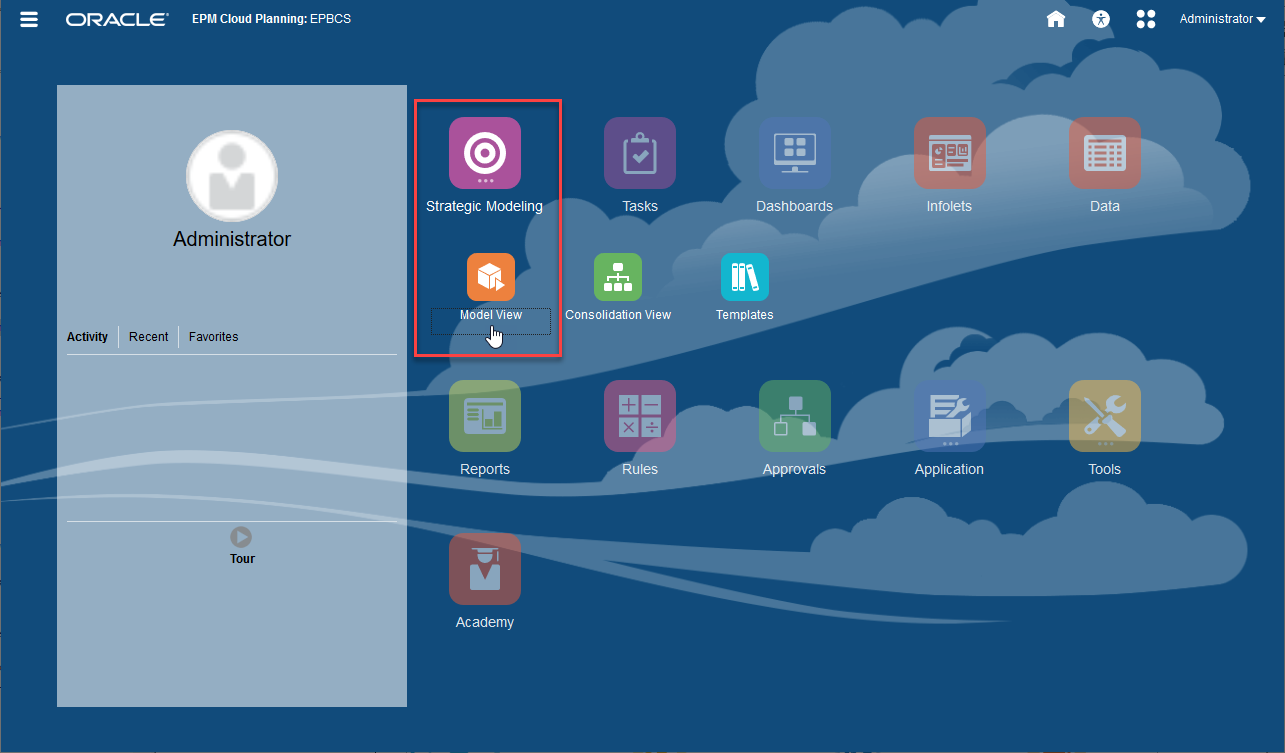Image resolution: width=1285 pixels, height=753 pixels.
Task: Click the Model View label
Action: click(x=491, y=315)
